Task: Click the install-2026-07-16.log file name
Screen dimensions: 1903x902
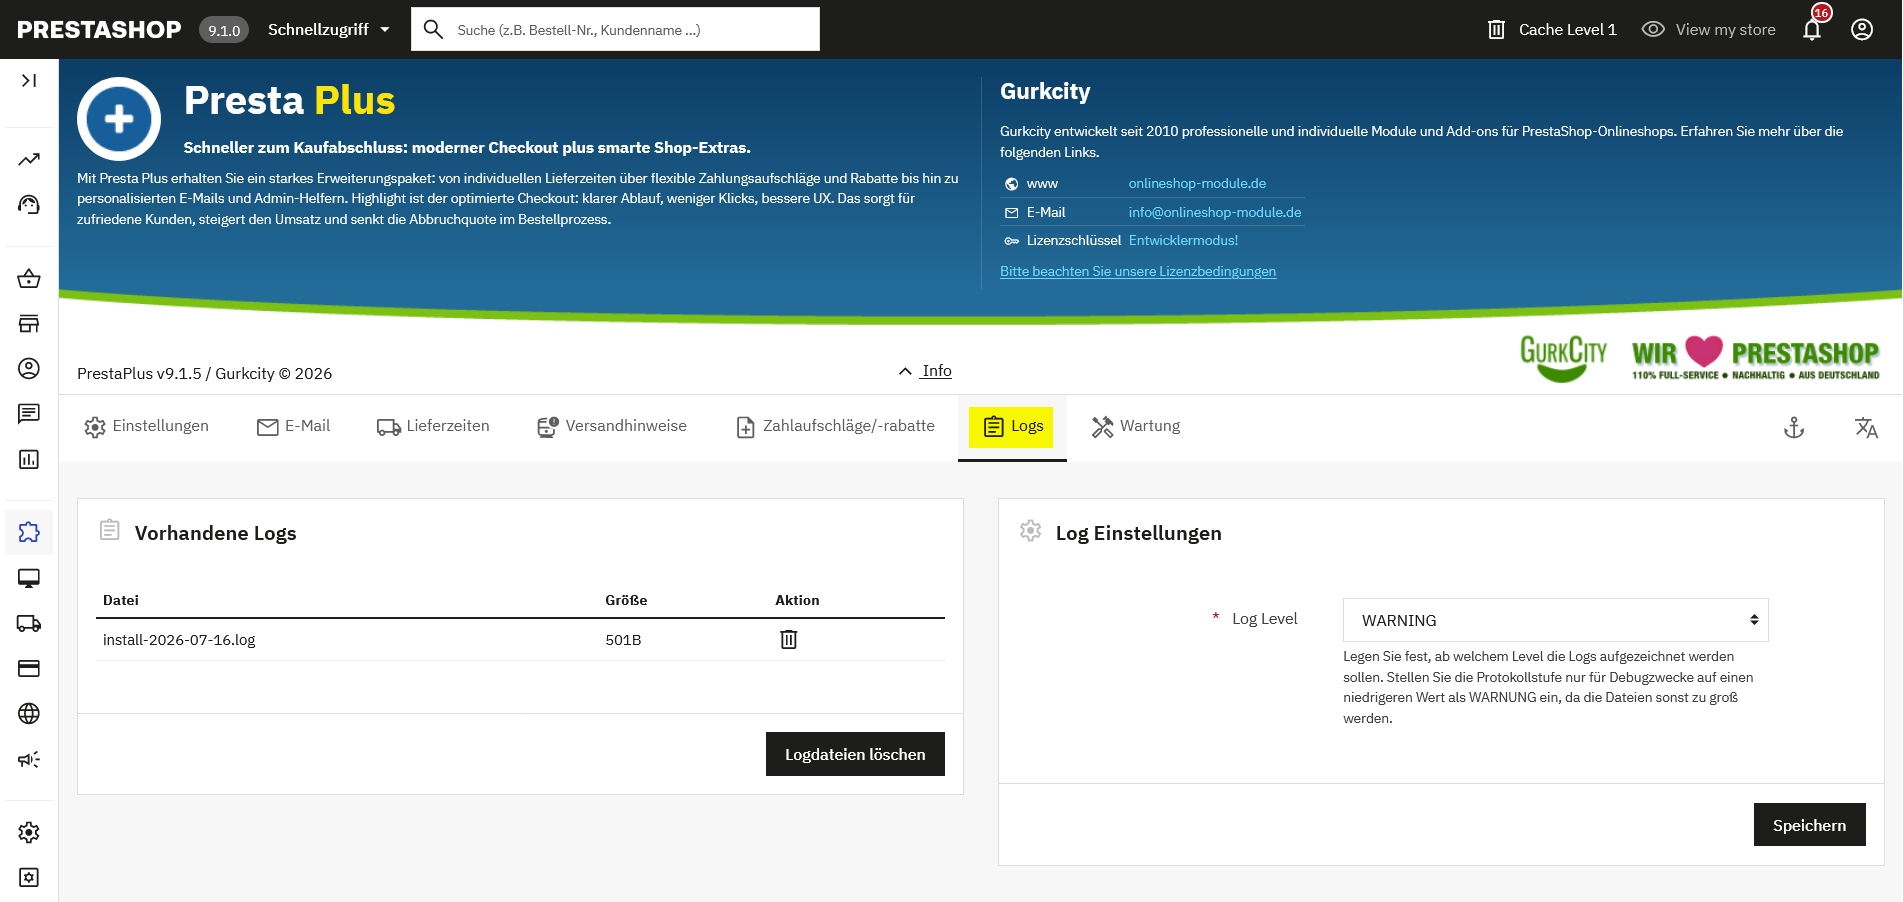Action: tap(179, 640)
